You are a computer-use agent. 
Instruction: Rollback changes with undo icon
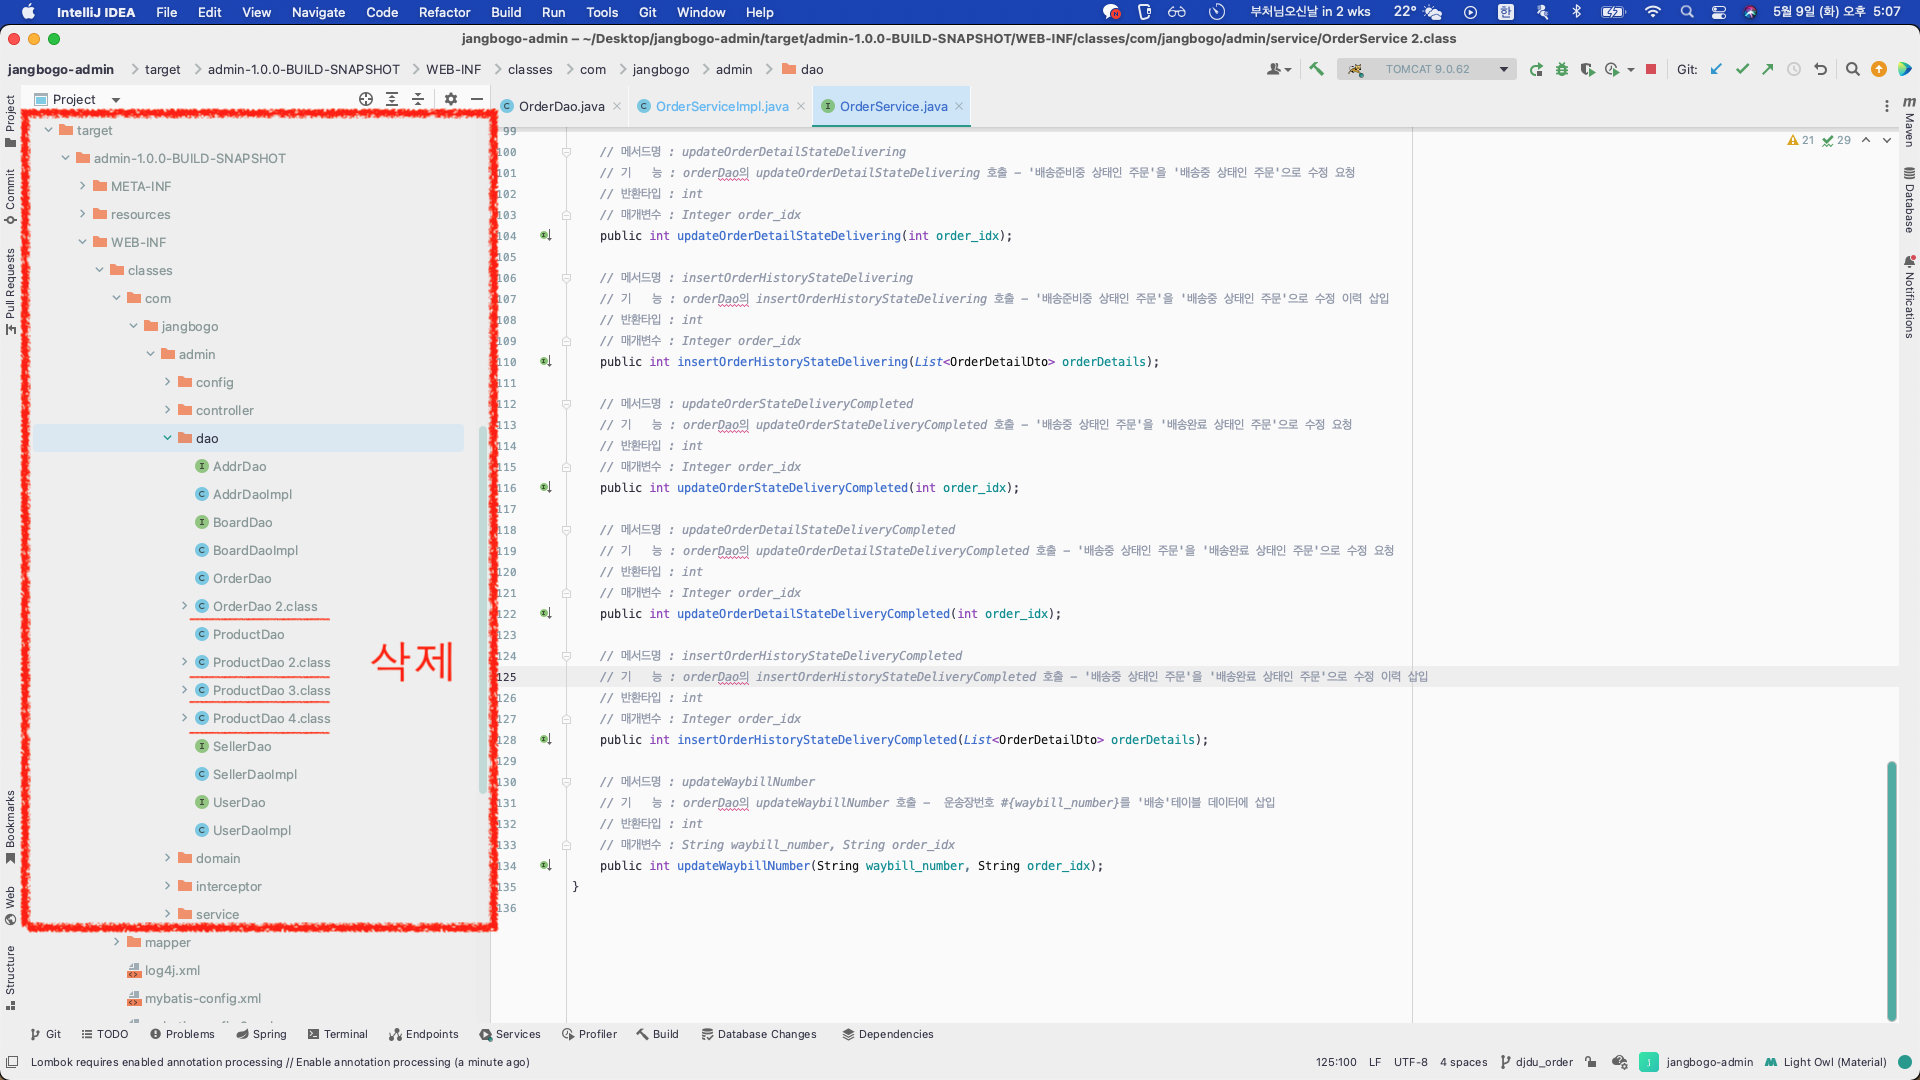tap(1820, 69)
